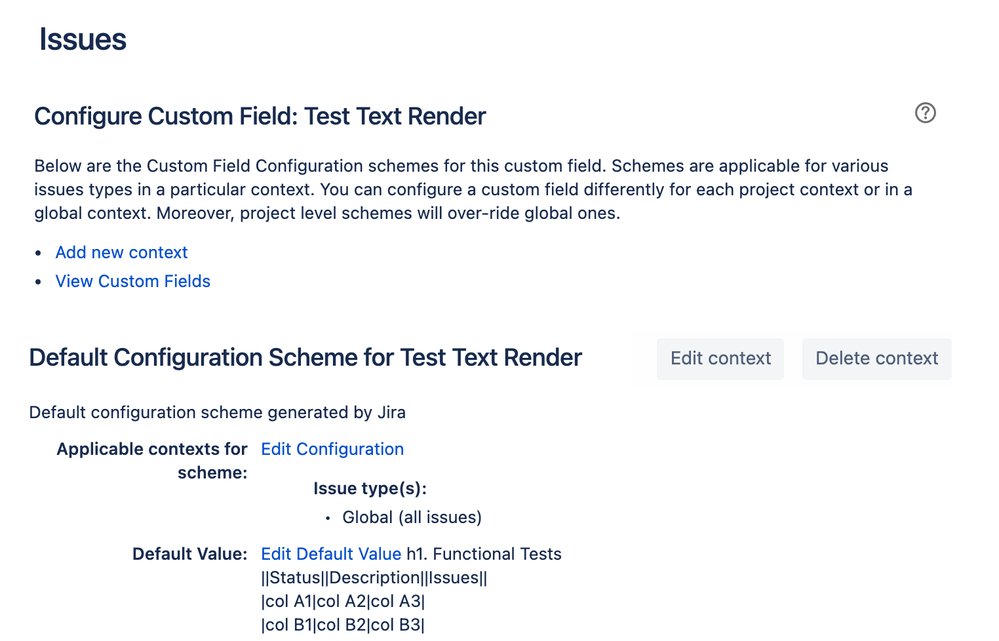
Task: Click the h1. Functional Tests default text
Action: tap(484, 554)
